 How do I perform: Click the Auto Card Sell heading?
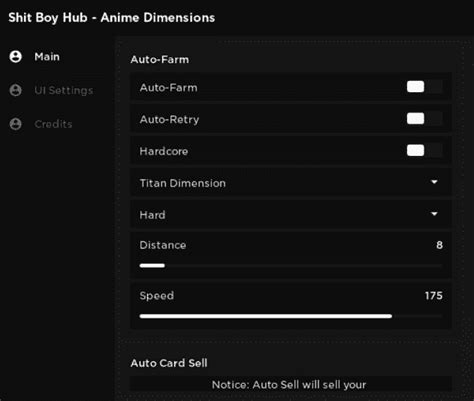pyautogui.click(x=169, y=363)
